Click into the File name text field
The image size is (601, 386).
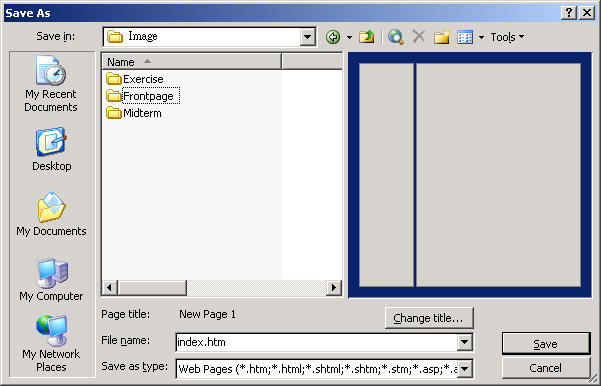[317, 342]
